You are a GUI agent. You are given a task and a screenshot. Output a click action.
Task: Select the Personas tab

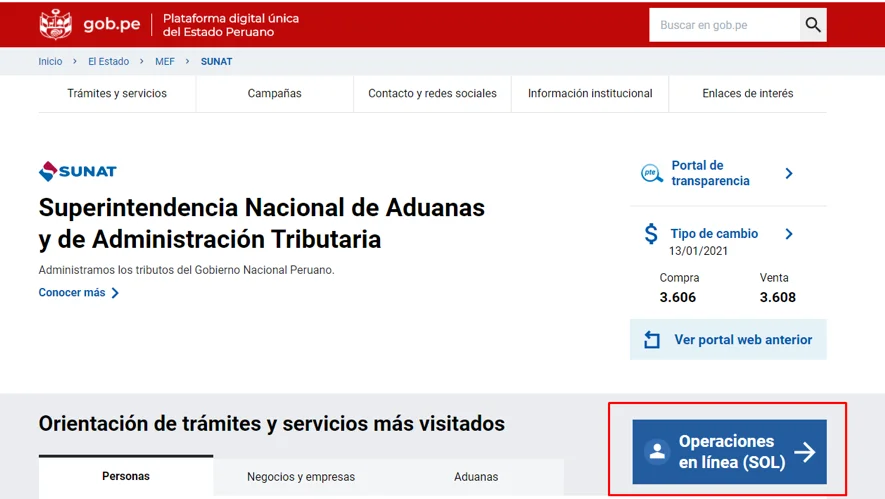[126, 476]
